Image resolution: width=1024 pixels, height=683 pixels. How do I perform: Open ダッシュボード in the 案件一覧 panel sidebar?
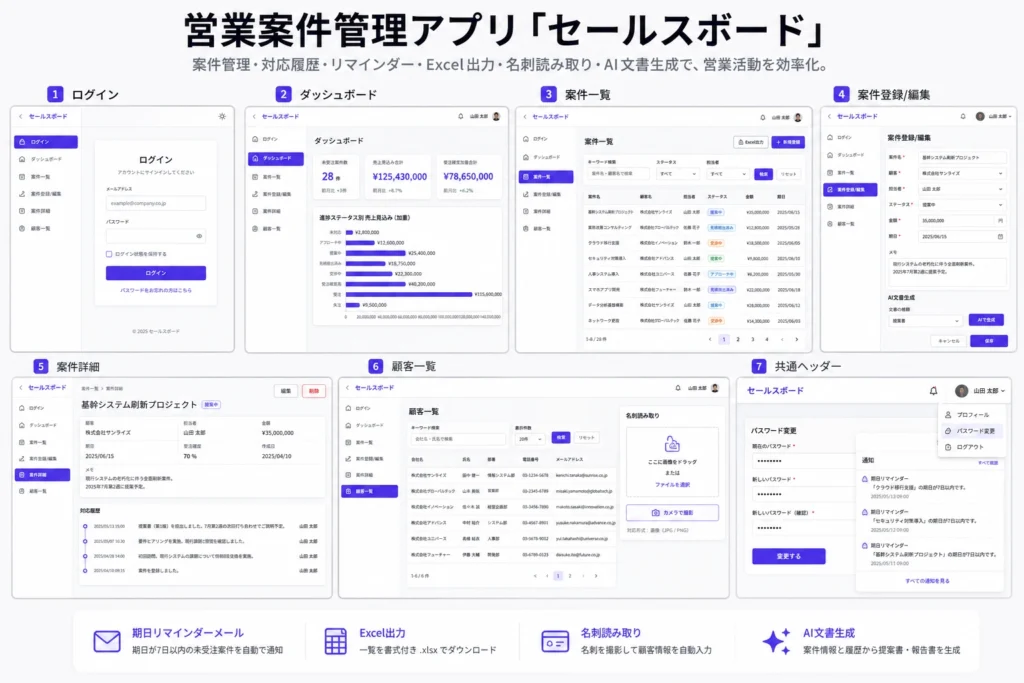point(546,157)
